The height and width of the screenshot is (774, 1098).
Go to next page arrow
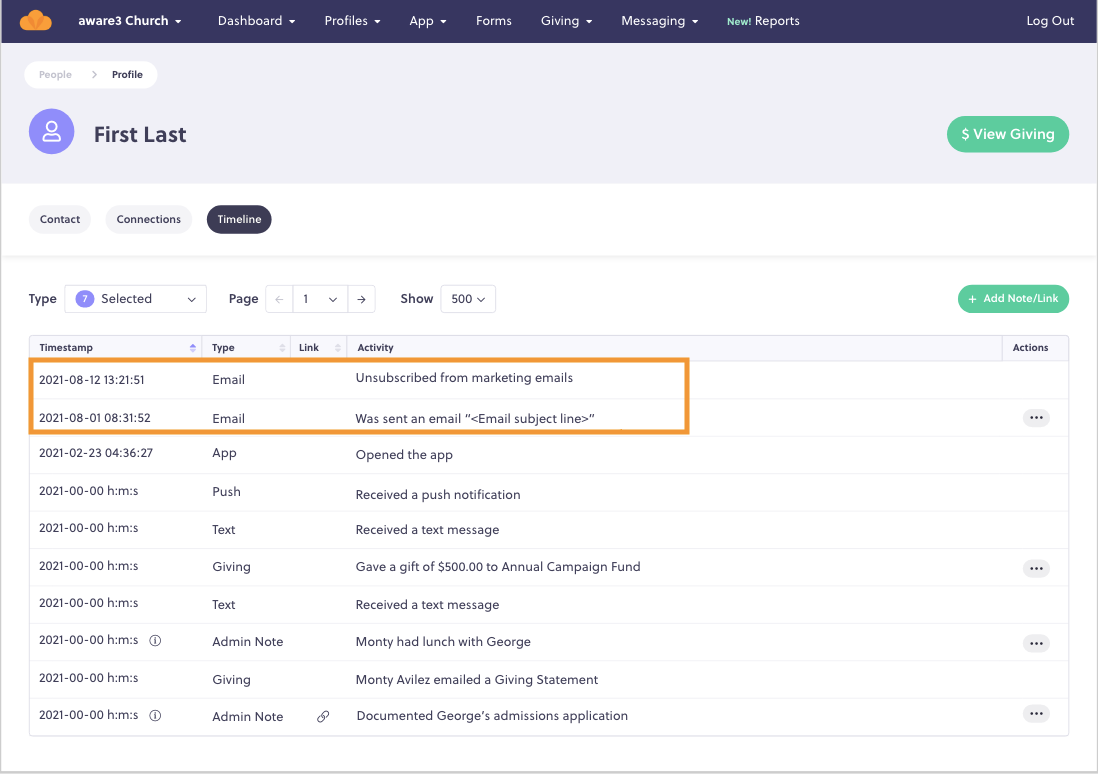tap(361, 299)
